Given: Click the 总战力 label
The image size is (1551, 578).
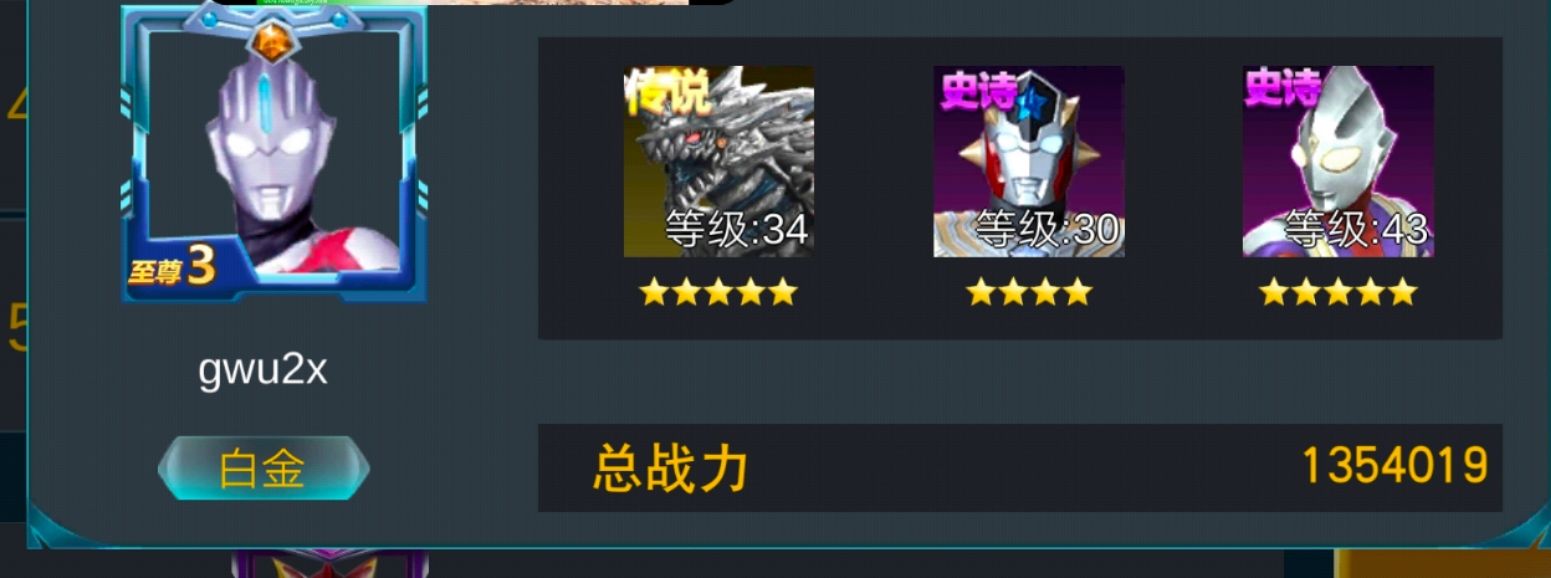Looking at the screenshot, I should point(670,468).
